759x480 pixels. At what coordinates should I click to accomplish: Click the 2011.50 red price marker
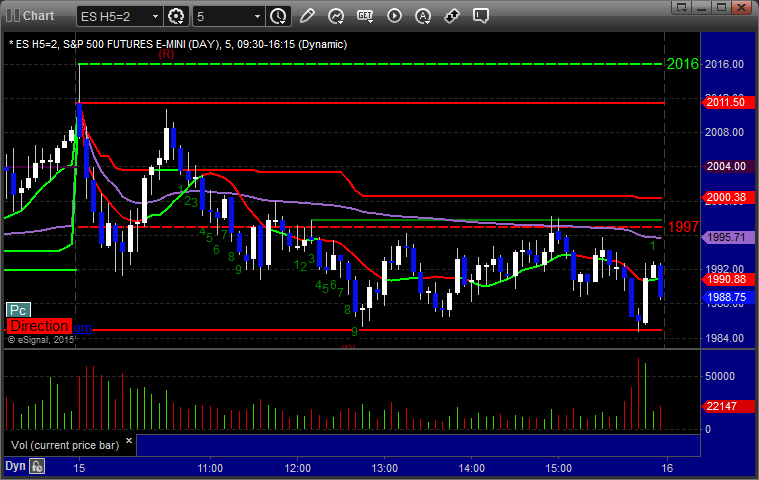click(x=728, y=103)
